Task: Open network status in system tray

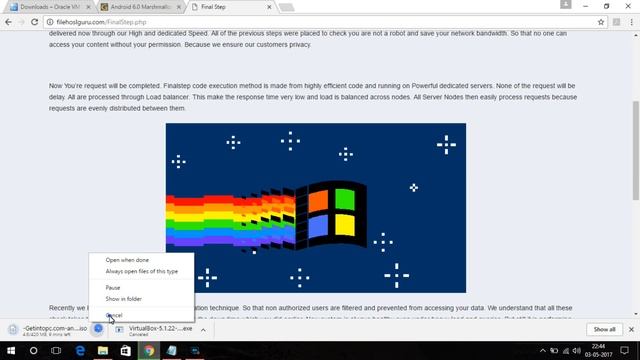Action: [565, 351]
